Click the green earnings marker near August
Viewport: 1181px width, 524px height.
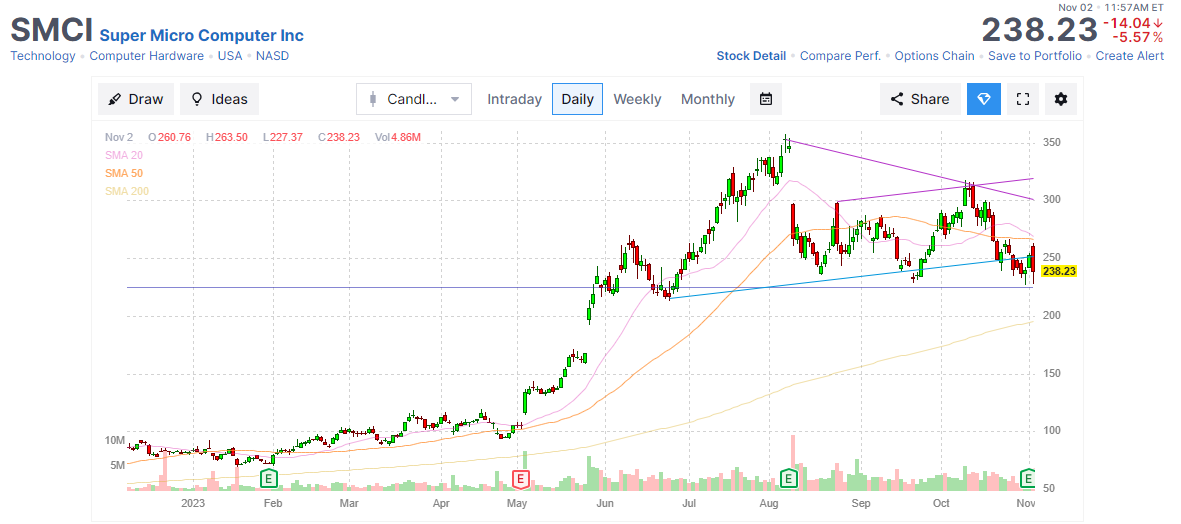(789, 477)
